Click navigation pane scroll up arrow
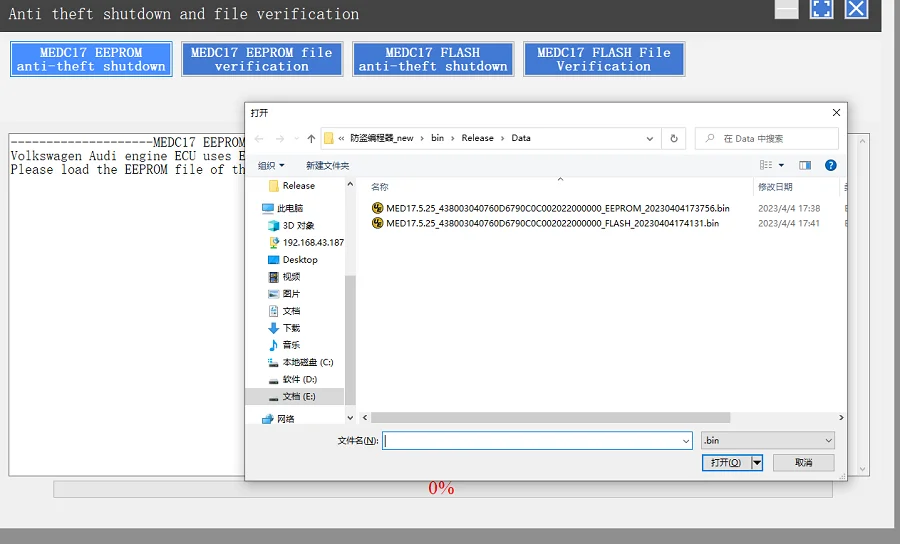Image resolution: width=900 pixels, height=544 pixels. click(x=350, y=184)
